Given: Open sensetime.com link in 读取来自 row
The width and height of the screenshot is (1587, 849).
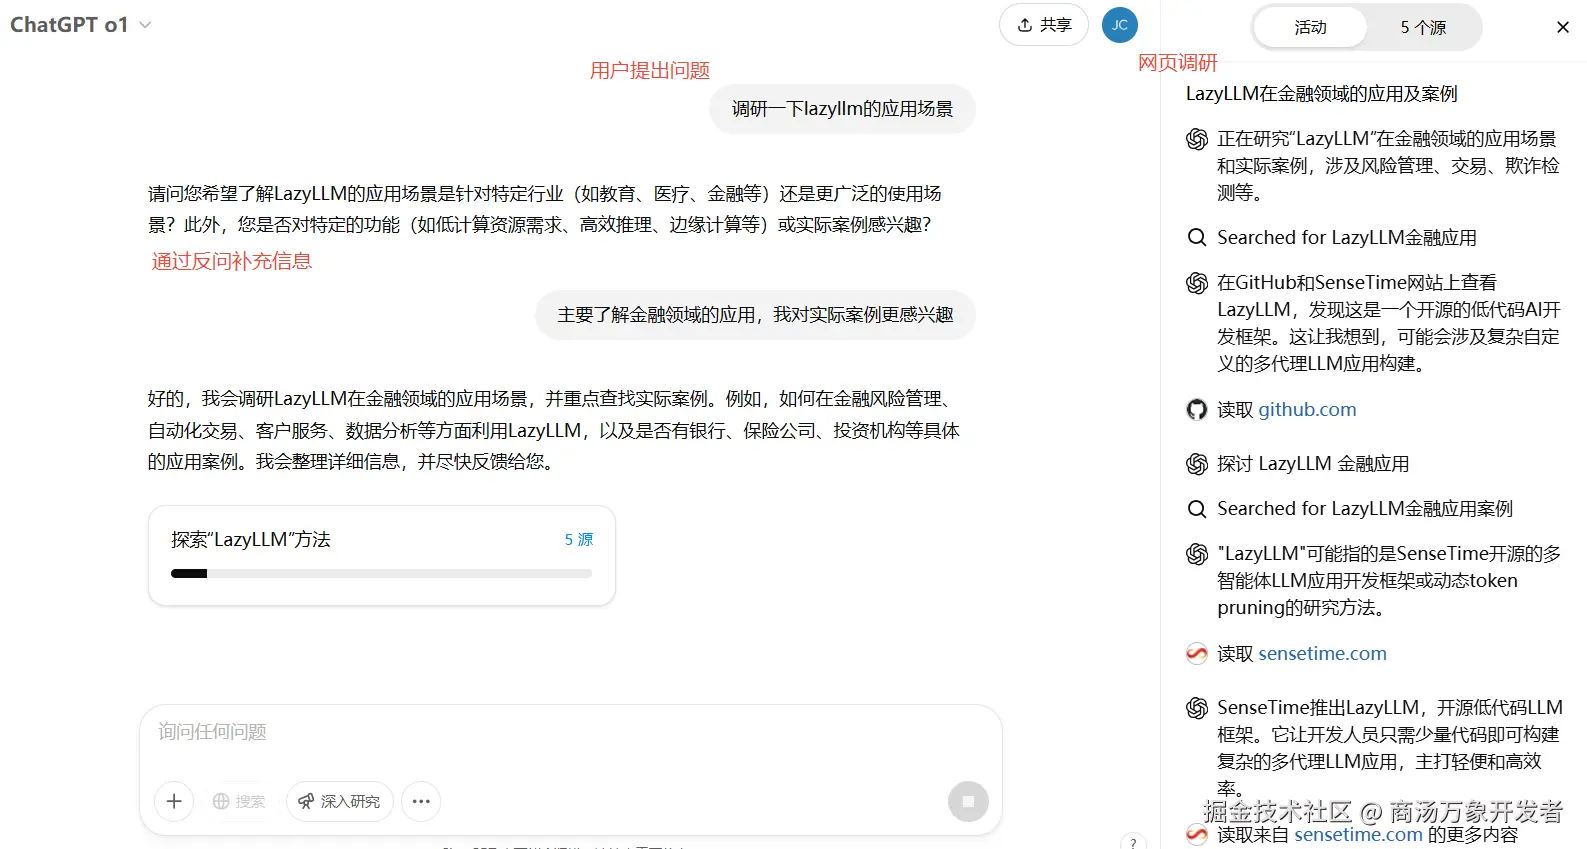Looking at the screenshot, I should pos(1358,834).
